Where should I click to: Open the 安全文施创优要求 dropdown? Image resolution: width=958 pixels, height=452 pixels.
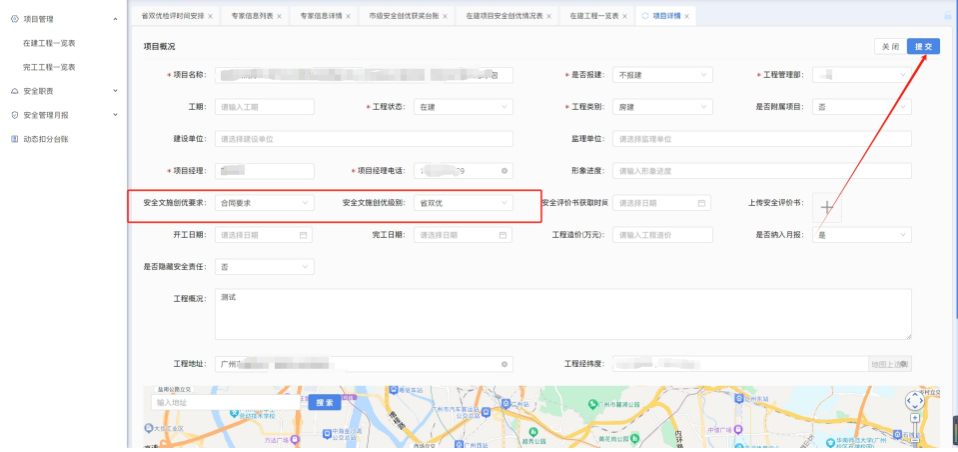tap(264, 203)
